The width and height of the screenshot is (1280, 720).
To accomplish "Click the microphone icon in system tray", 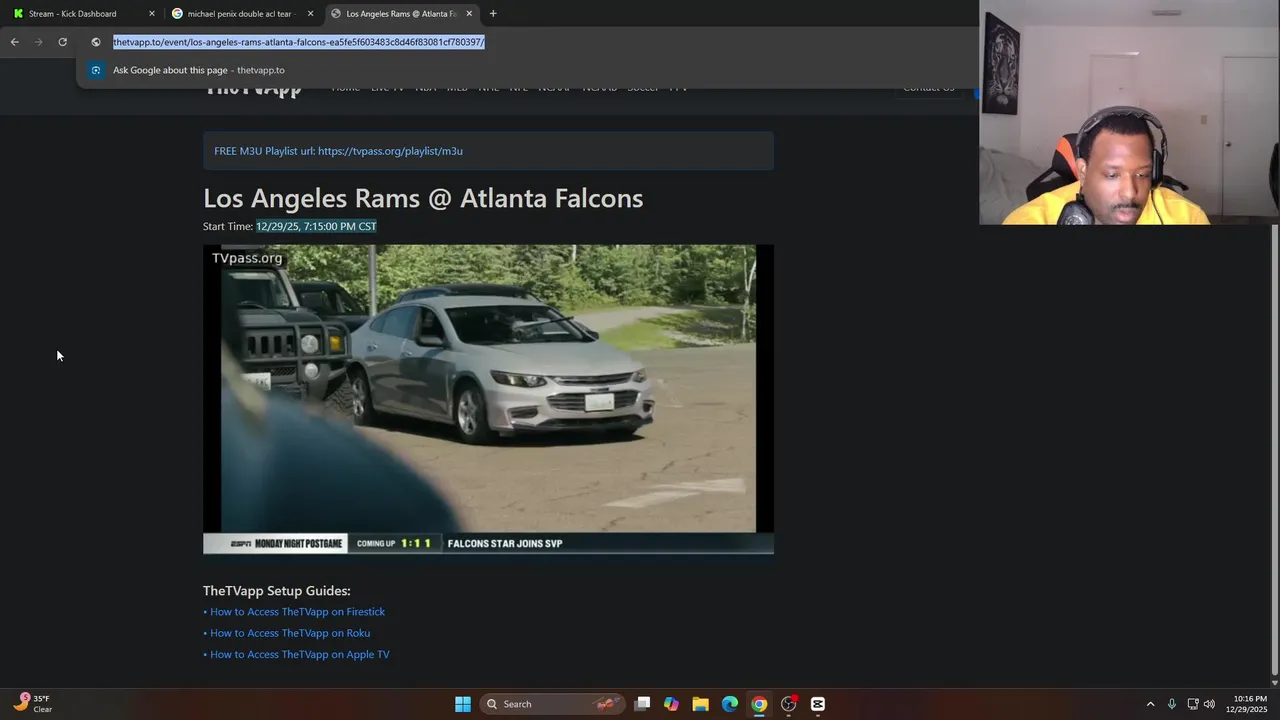I will click(1172, 704).
